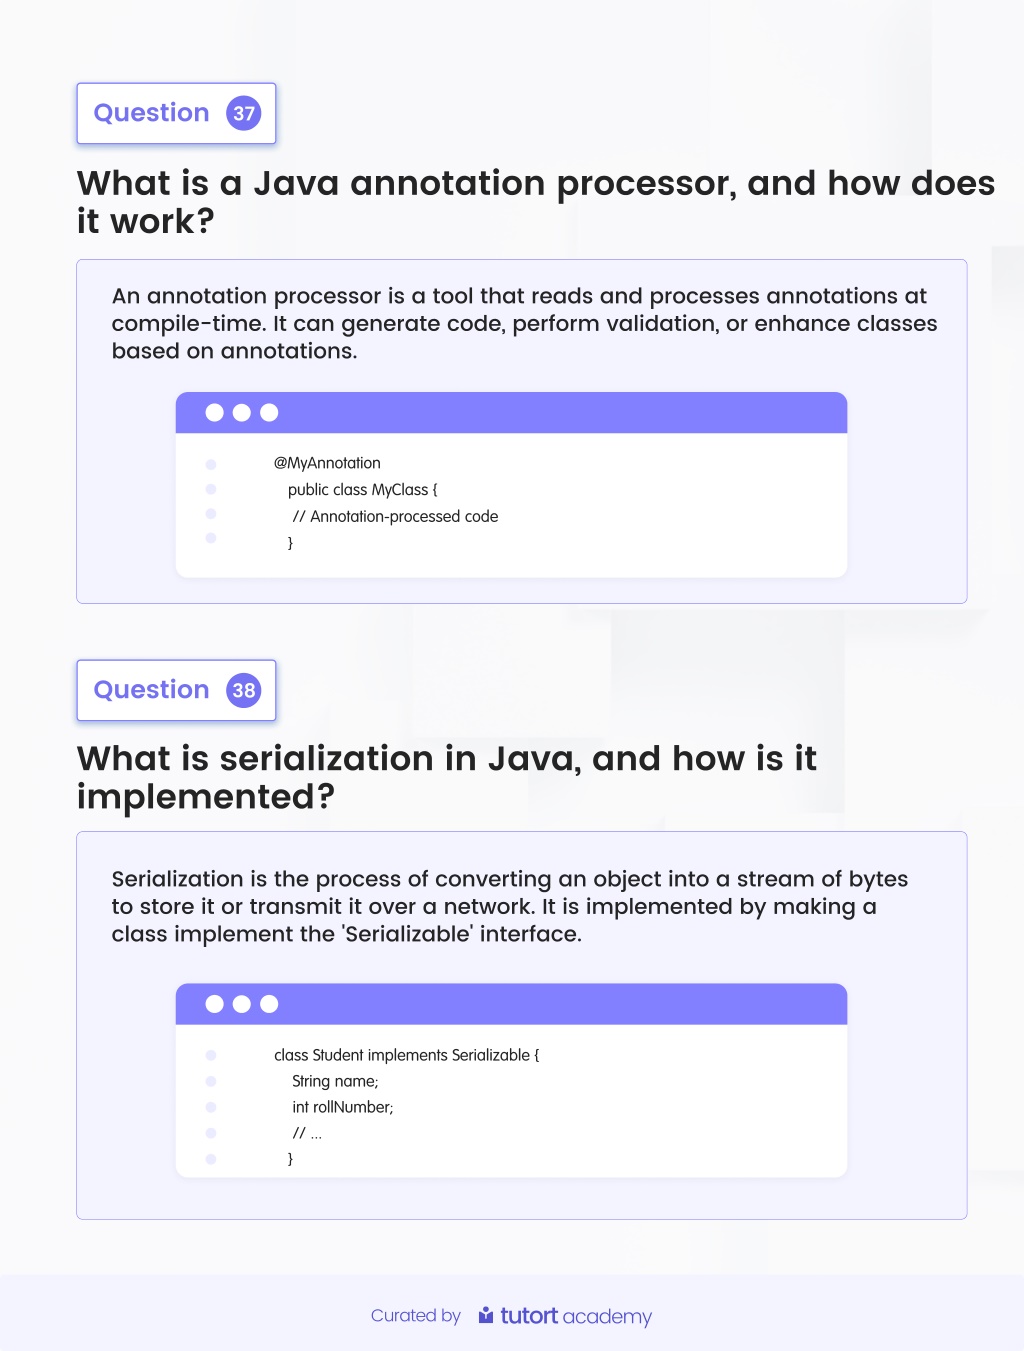Click the purple number 38 circle

pyautogui.click(x=244, y=690)
